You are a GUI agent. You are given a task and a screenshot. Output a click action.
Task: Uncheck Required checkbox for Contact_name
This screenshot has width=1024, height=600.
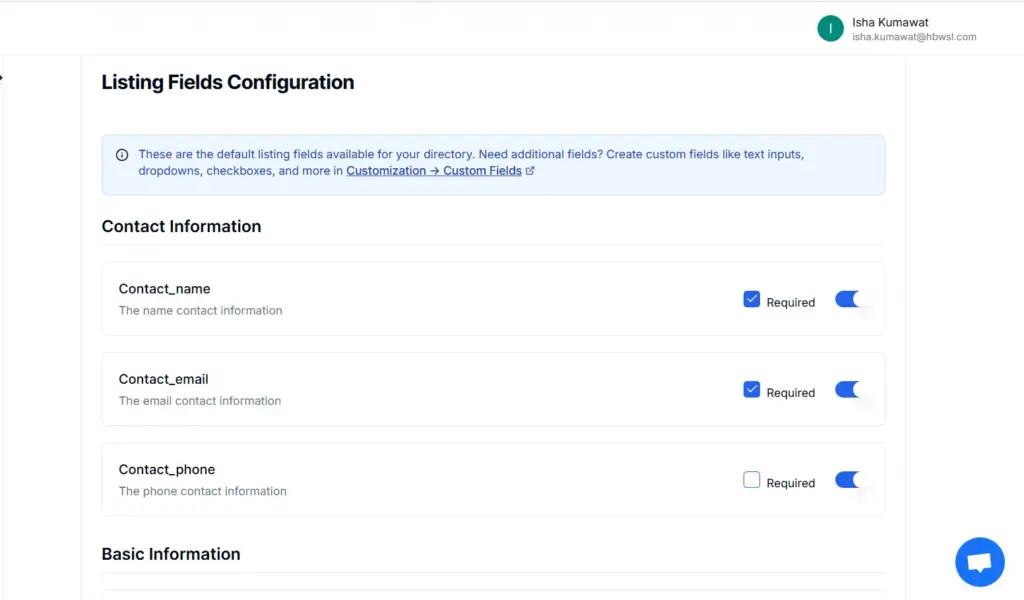752,299
